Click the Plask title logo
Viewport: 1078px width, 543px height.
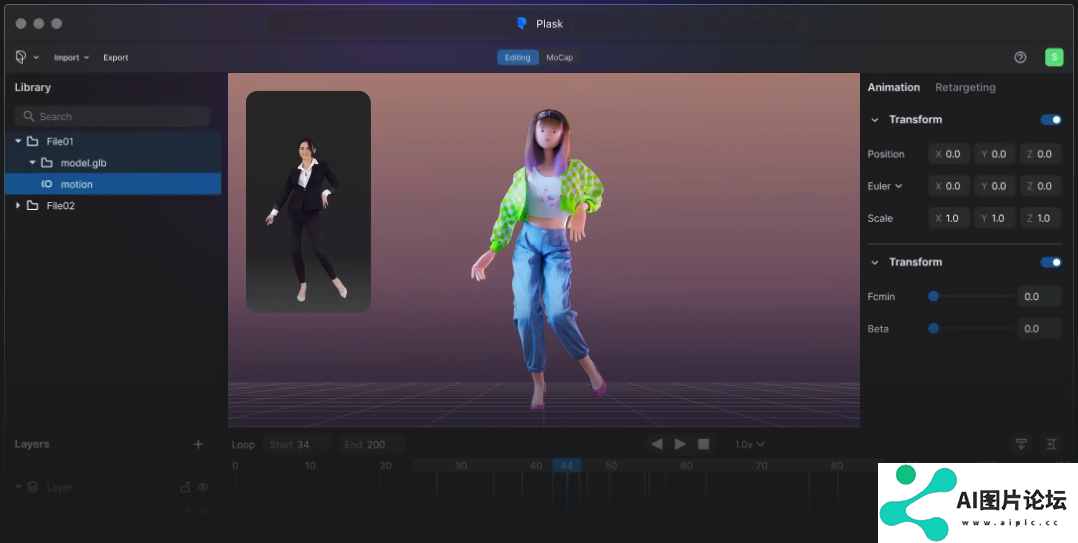pyautogui.click(x=522, y=23)
